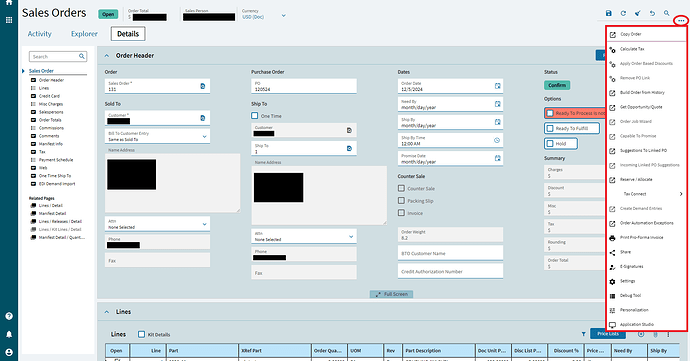Switch to the Explorer tab
Image resolution: width=690 pixels, height=361 pixels.
point(84,34)
